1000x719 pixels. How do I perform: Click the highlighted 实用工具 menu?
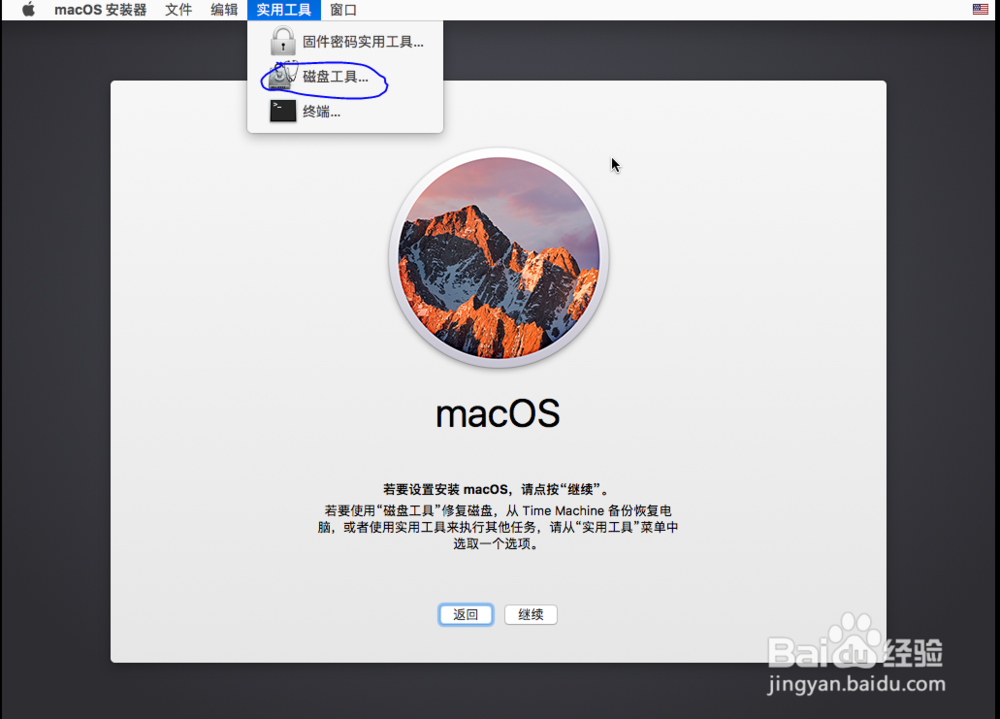point(283,10)
